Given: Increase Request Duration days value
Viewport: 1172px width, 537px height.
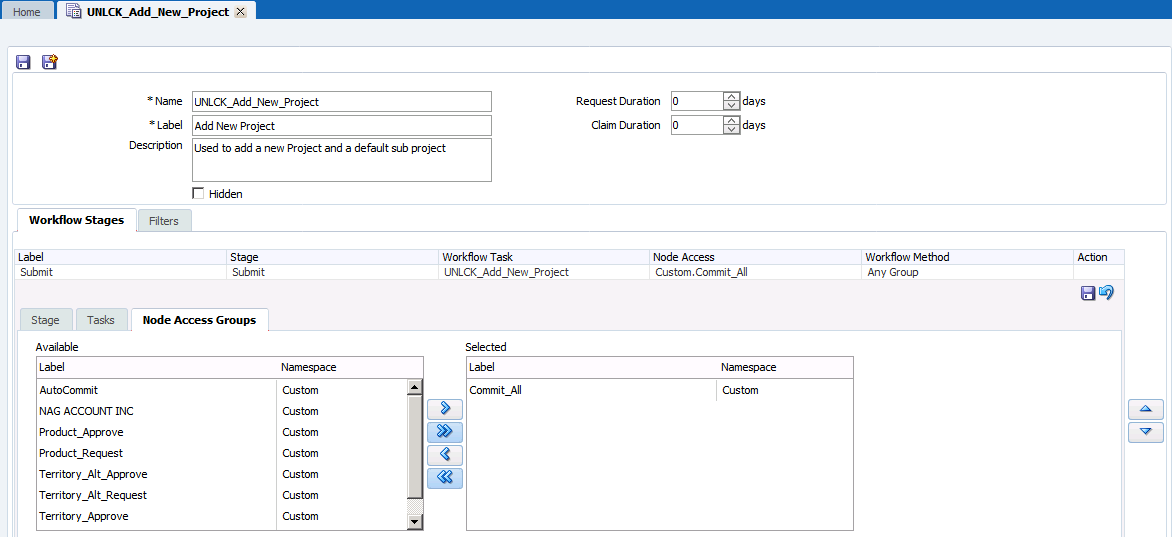Looking at the screenshot, I should (x=731, y=97).
